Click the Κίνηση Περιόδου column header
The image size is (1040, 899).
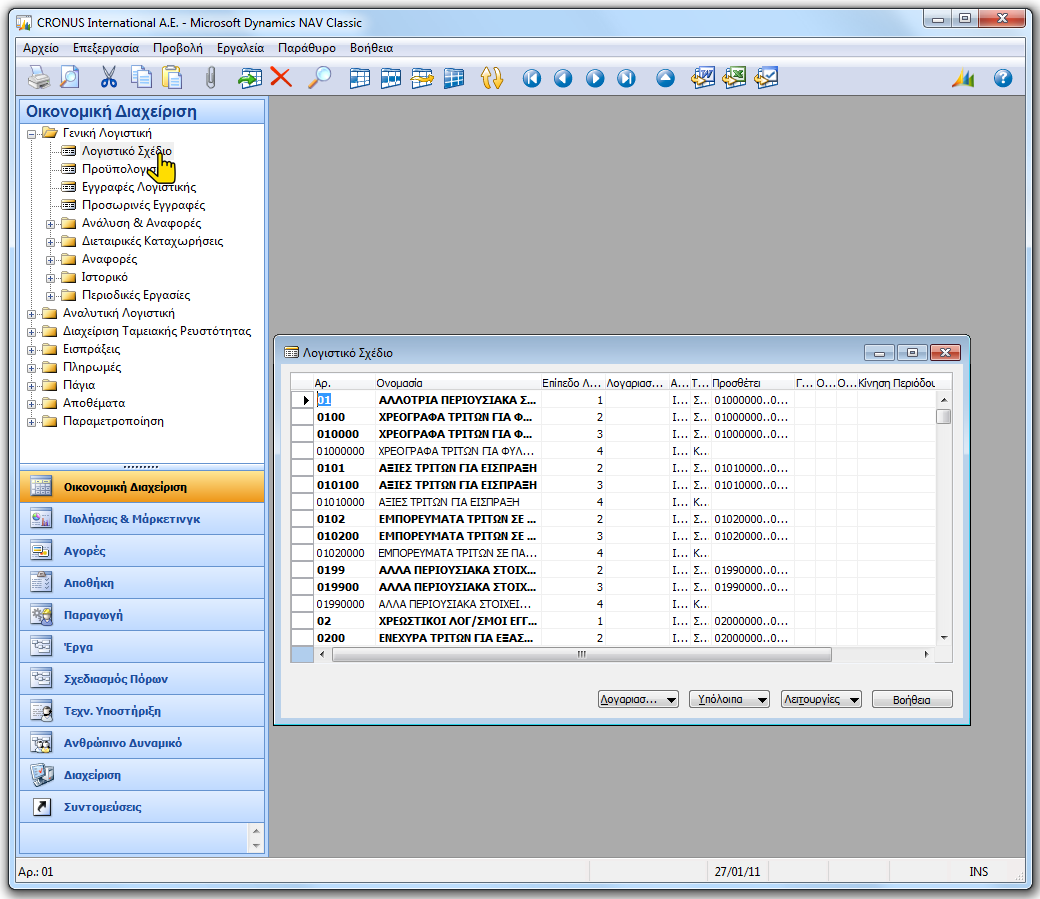point(896,383)
